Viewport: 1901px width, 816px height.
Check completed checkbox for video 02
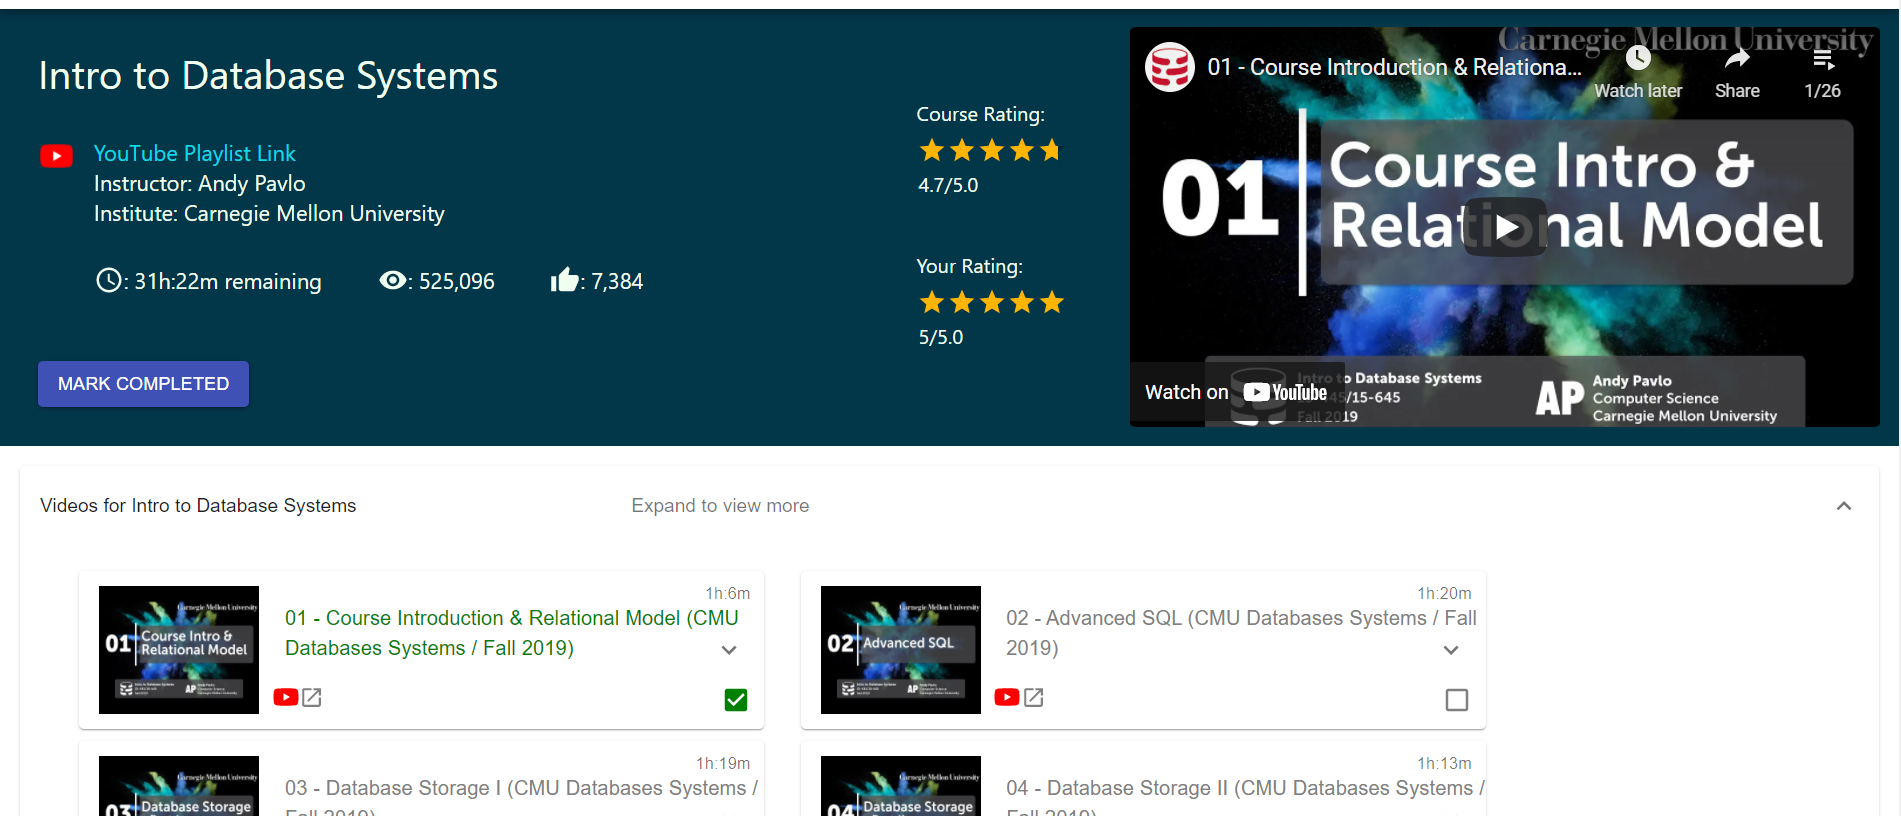click(x=1457, y=700)
